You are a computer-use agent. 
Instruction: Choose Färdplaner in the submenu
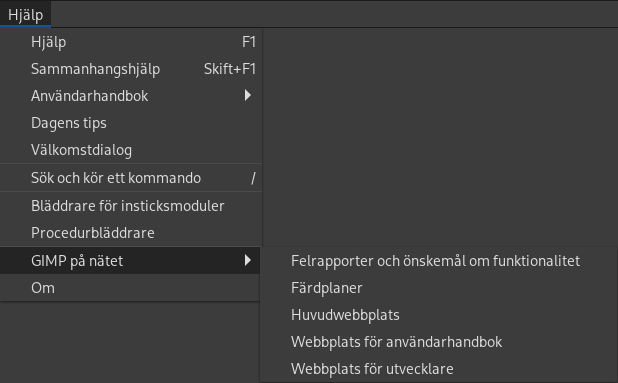pos(439,288)
